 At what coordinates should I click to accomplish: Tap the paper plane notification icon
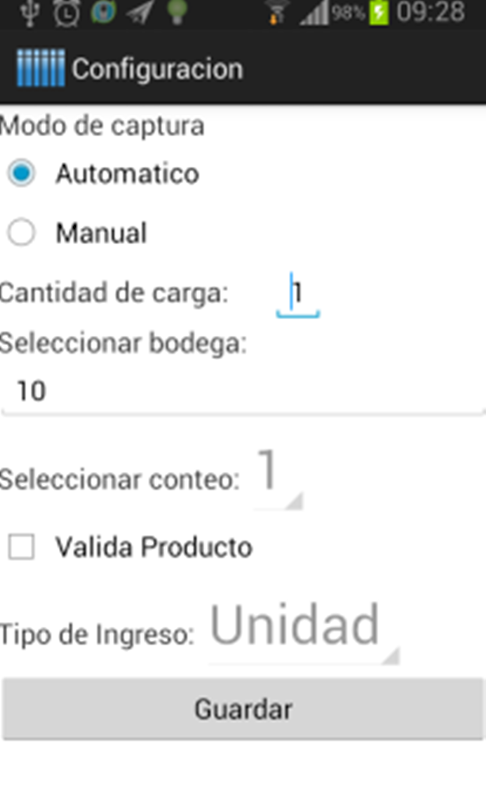[140, 12]
